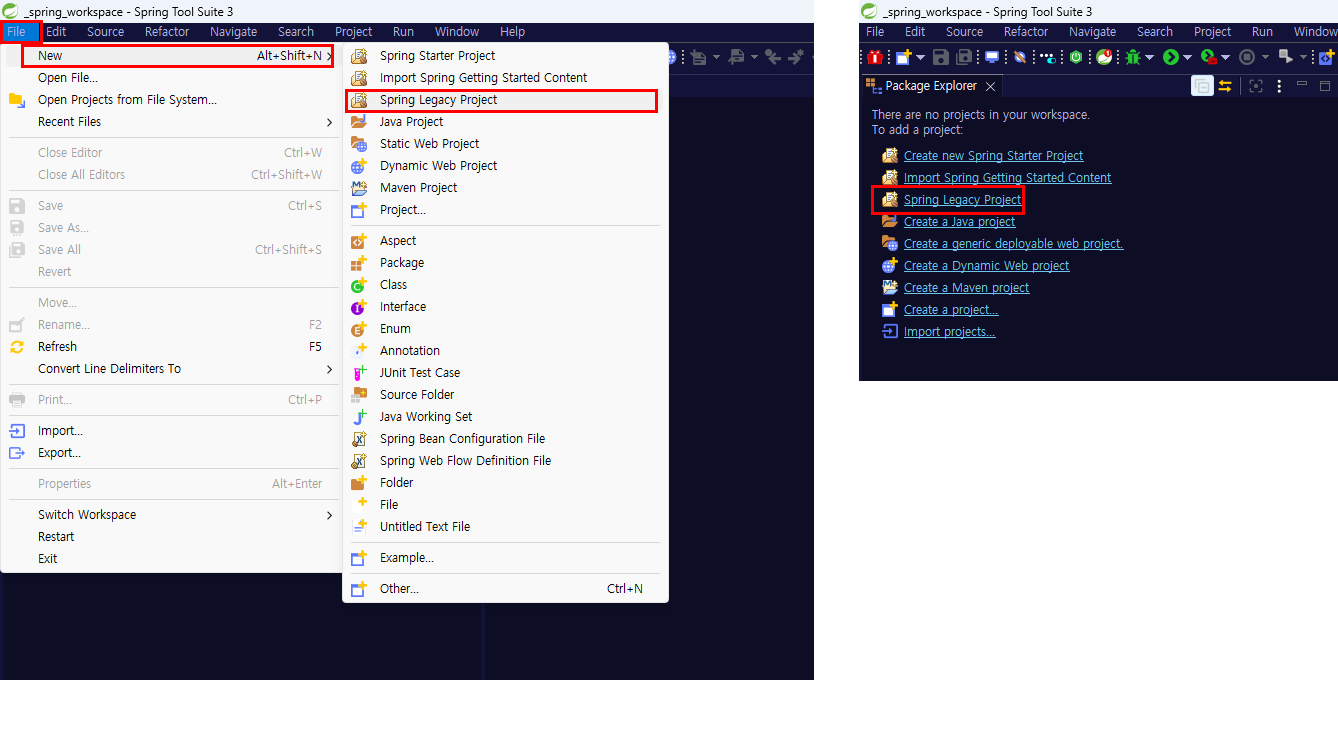This screenshot has width=1338, height=735.
Task: Click the blue monitor toolbar icon
Action: click(x=992, y=57)
